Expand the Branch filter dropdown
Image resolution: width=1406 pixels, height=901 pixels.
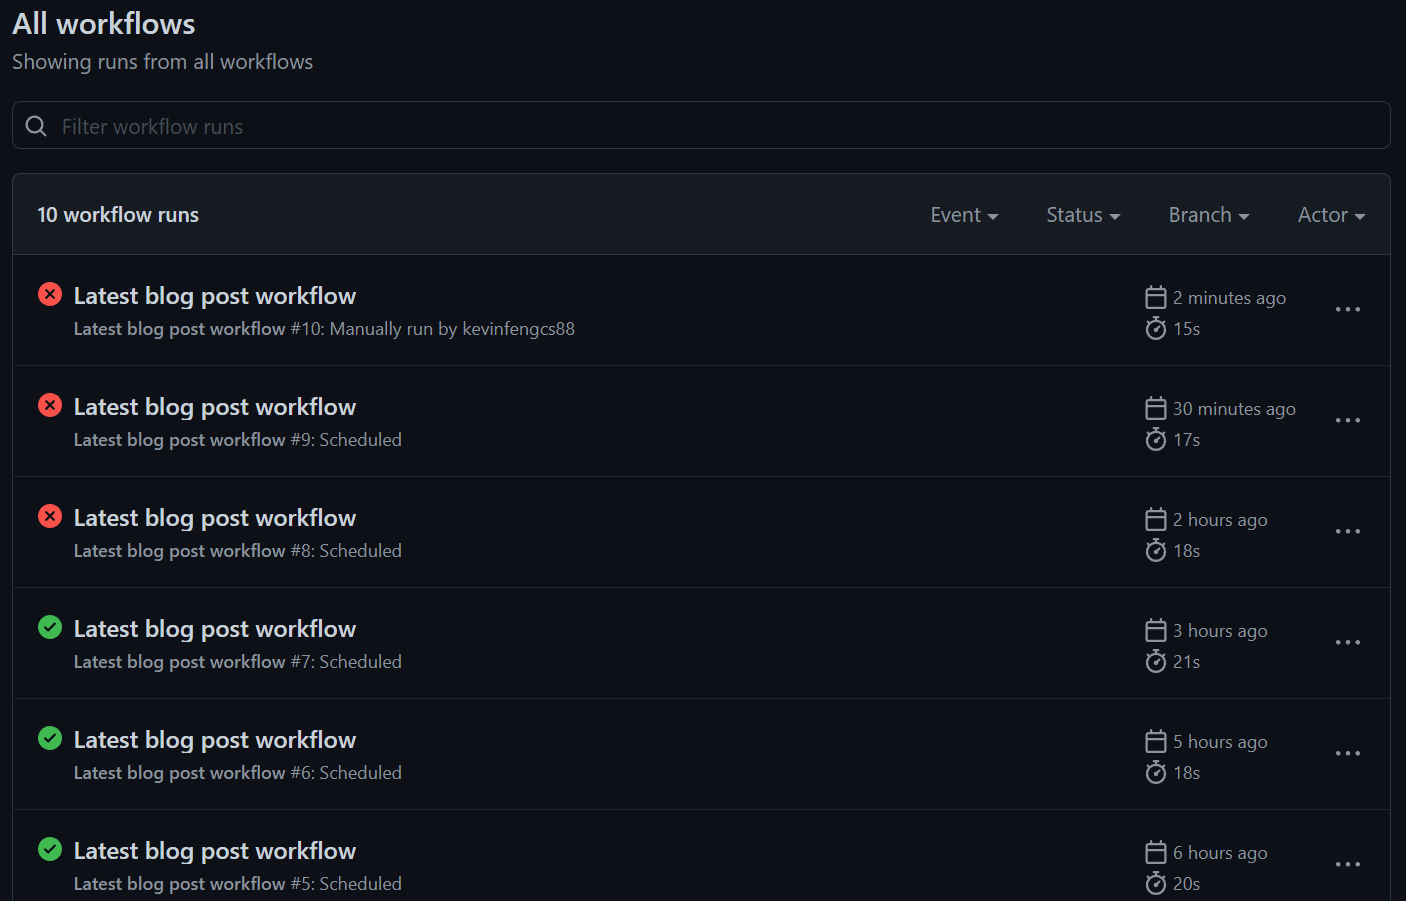[x=1209, y=215]
